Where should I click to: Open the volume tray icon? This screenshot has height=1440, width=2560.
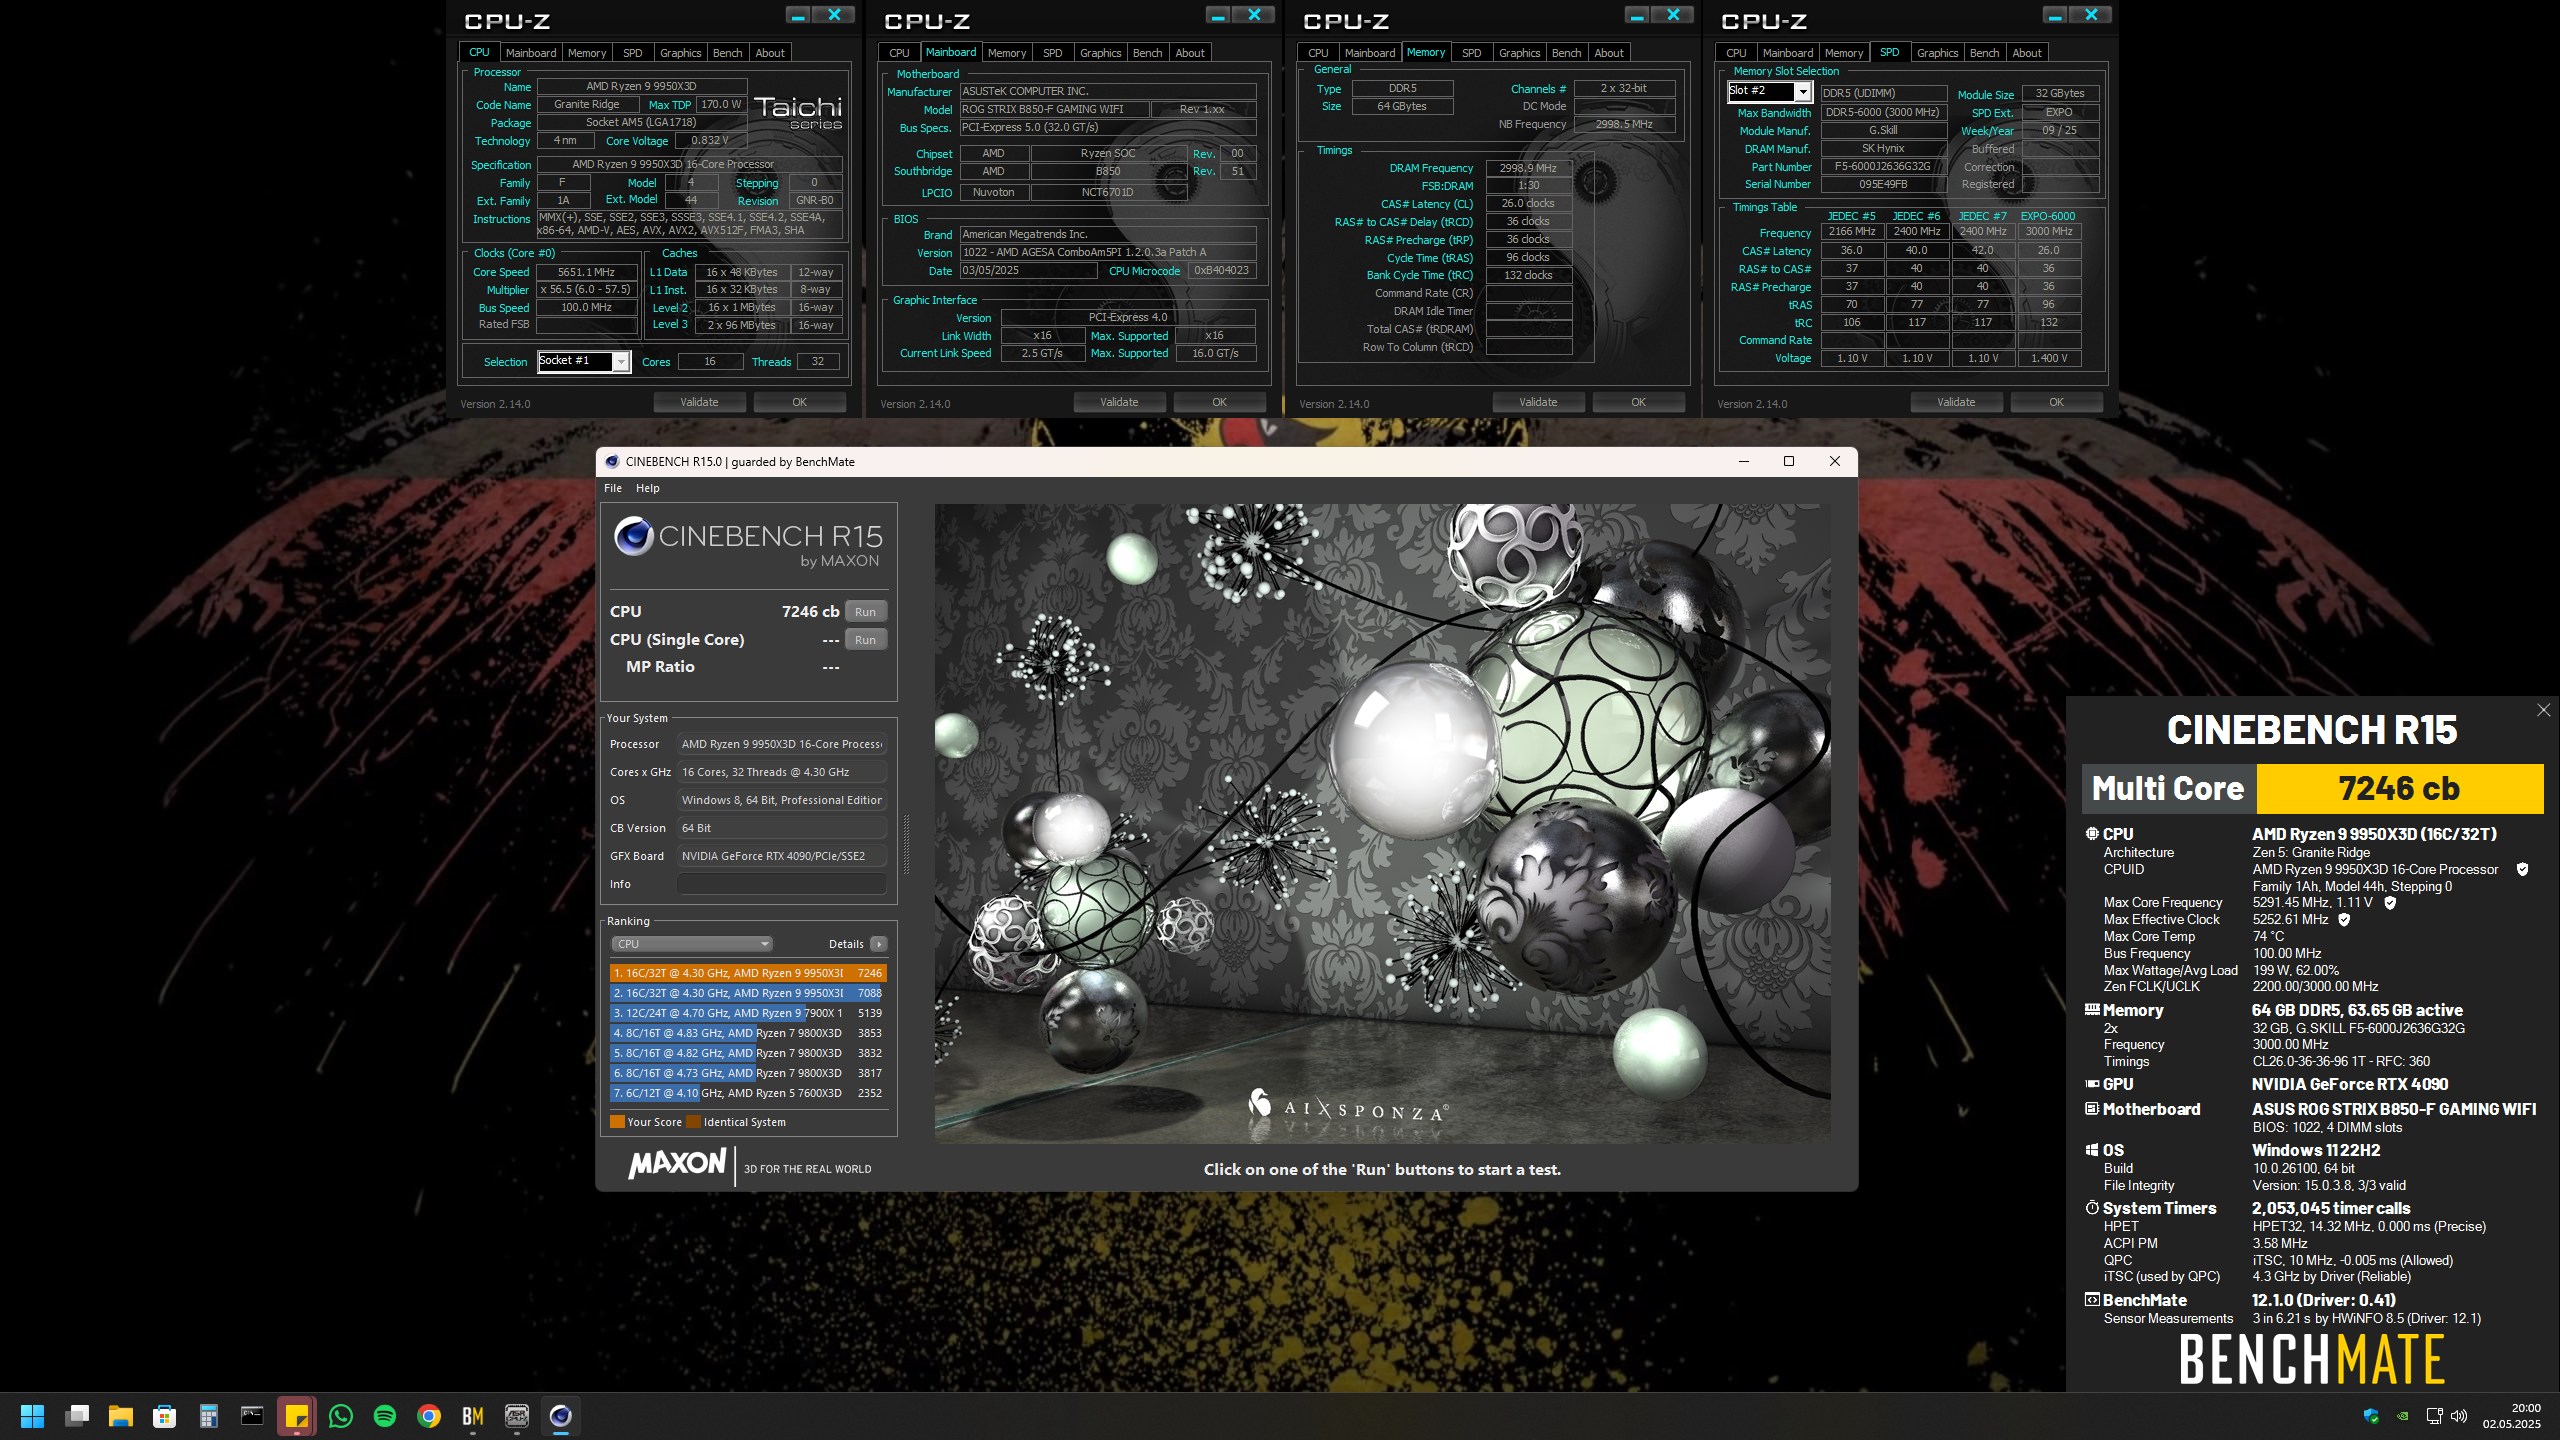[x=2459, y=1416]
